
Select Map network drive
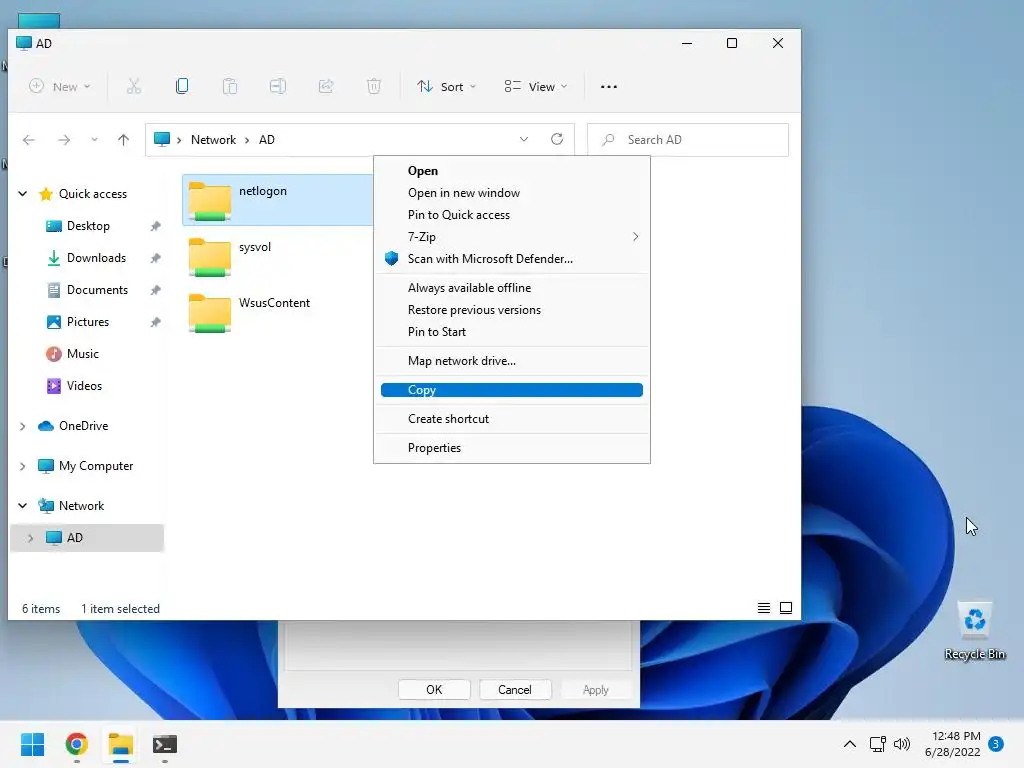[512, 360]
